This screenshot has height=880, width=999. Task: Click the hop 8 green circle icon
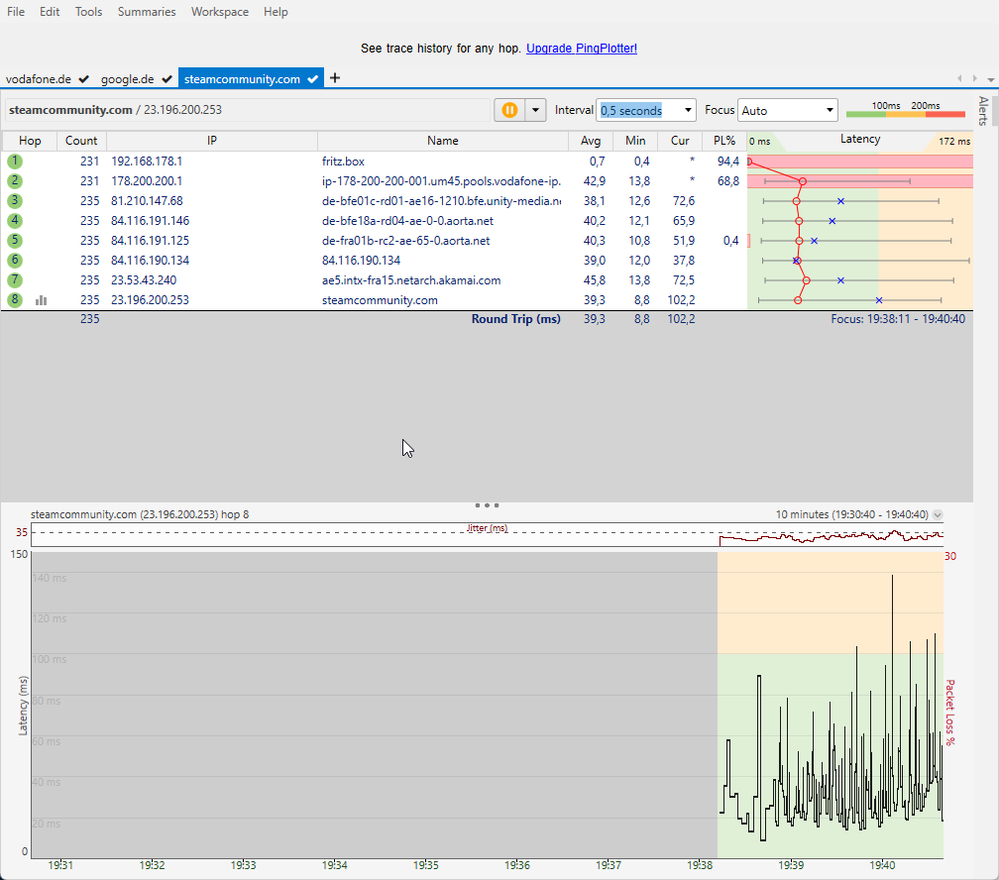(x=15, y=299)
